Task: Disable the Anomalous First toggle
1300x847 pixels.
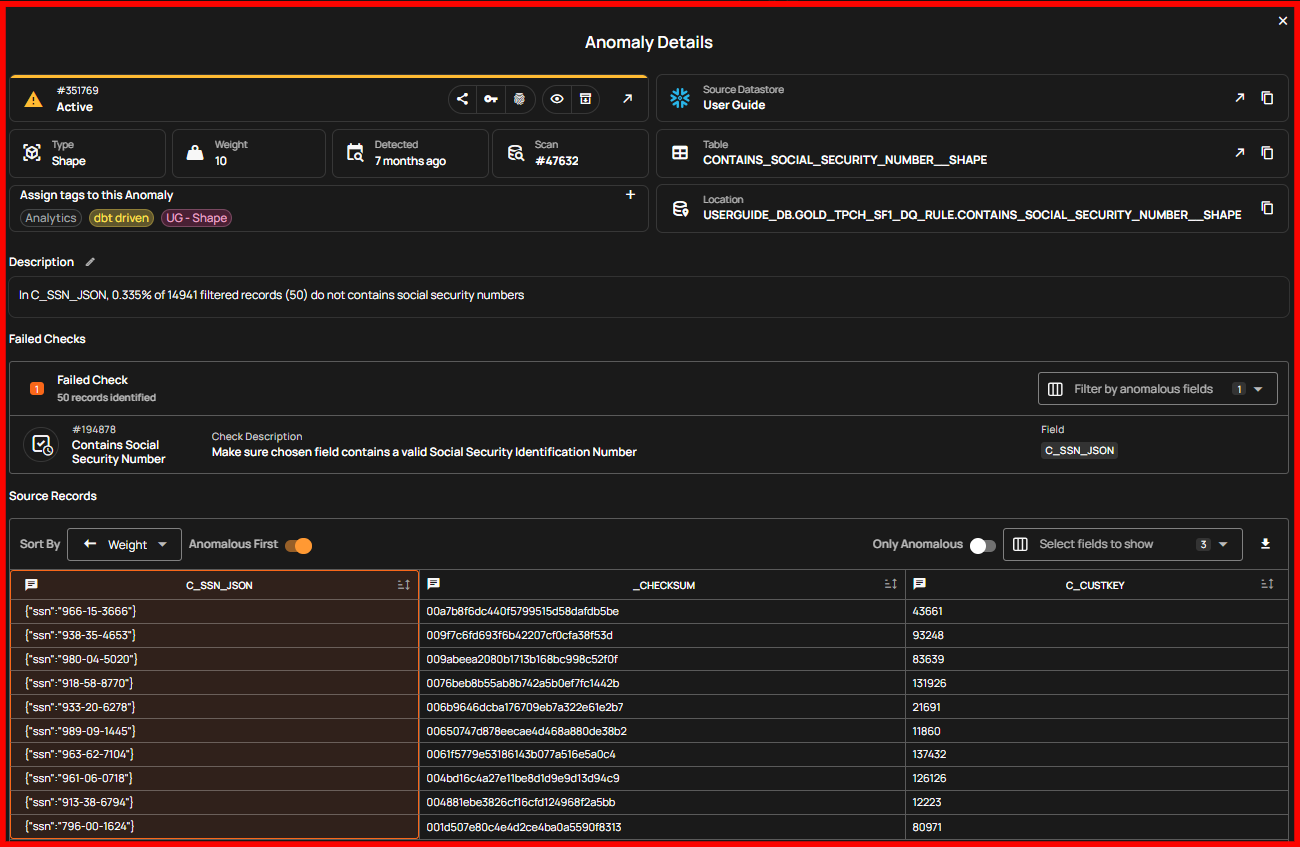Action: pos(299,545)
